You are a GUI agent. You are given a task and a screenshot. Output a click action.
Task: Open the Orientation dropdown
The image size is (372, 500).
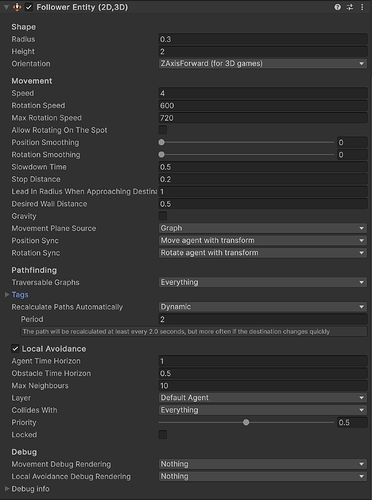coord(263,63)
